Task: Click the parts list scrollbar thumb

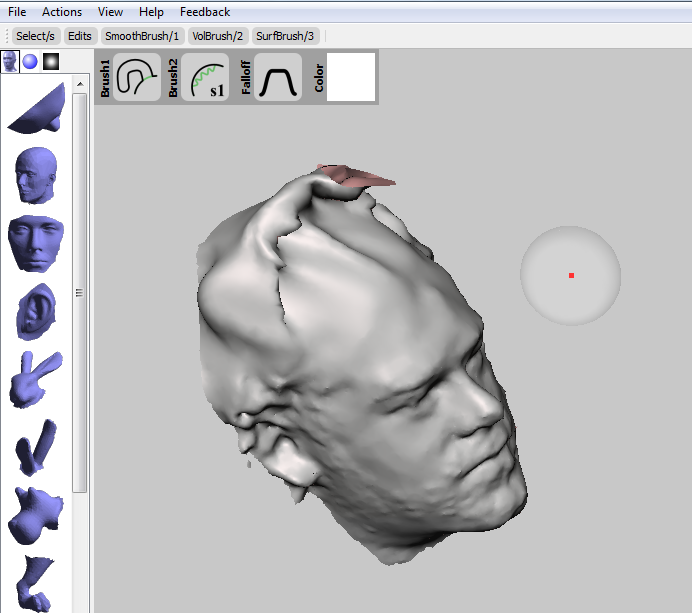Action: [79, 292]
